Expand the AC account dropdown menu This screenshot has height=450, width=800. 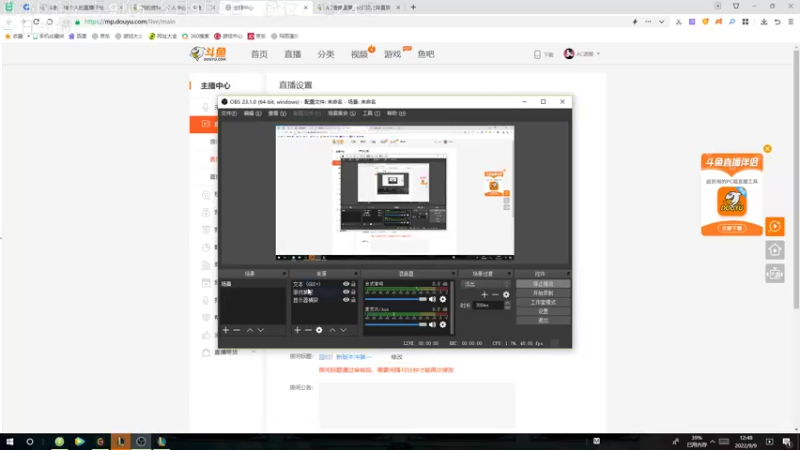598,54
